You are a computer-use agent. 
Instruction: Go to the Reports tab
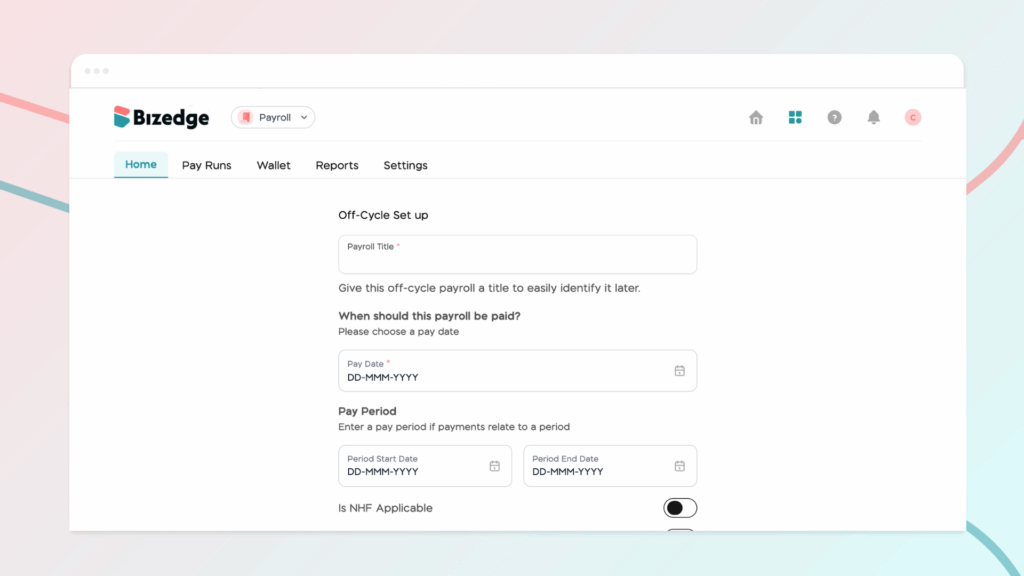(x=337, y=166)
